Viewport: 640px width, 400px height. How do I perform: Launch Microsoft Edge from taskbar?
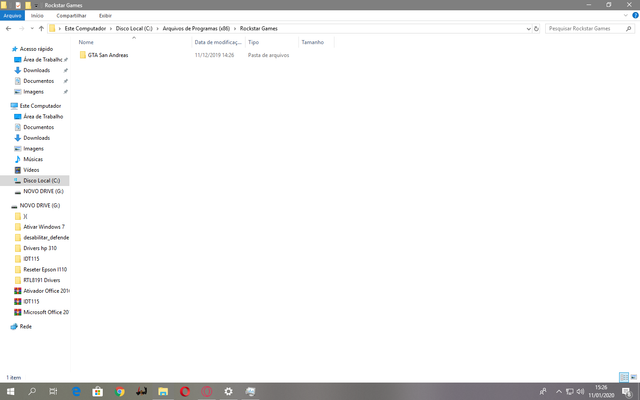[76, 392]
